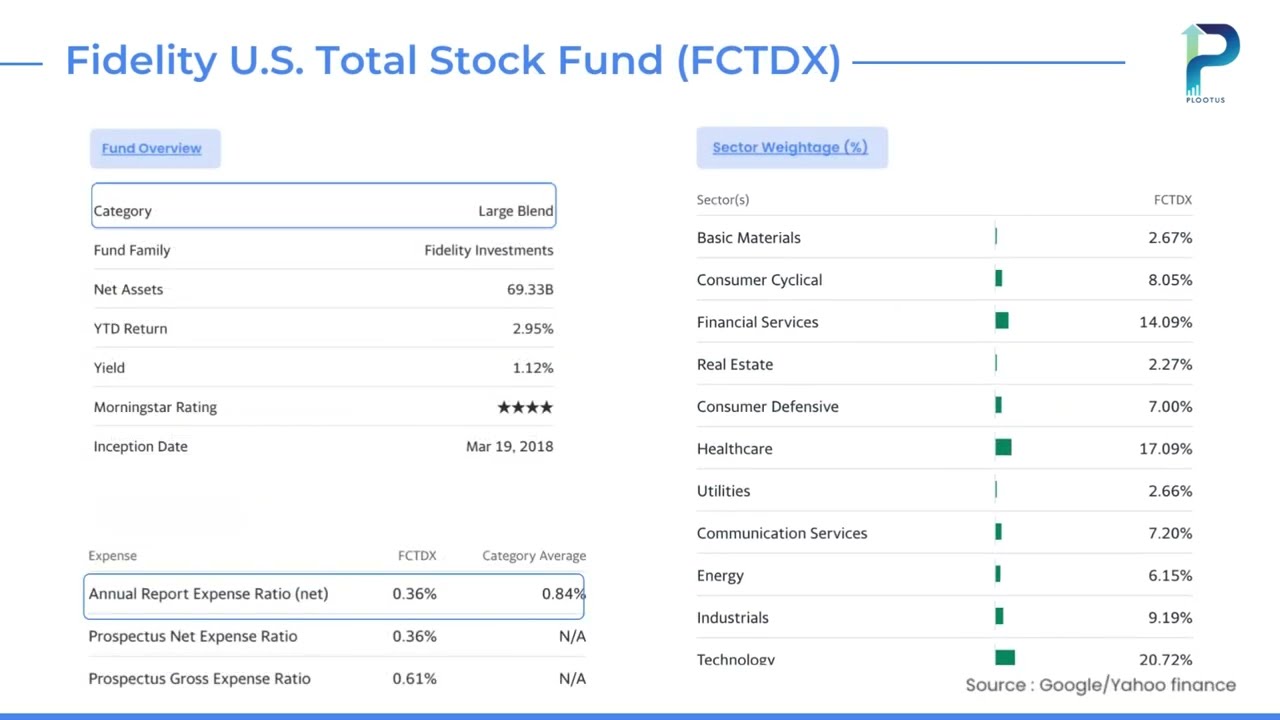Select the Basic Materials sector
This screenshot has height=720, width=1280.
tap(749, 238)
